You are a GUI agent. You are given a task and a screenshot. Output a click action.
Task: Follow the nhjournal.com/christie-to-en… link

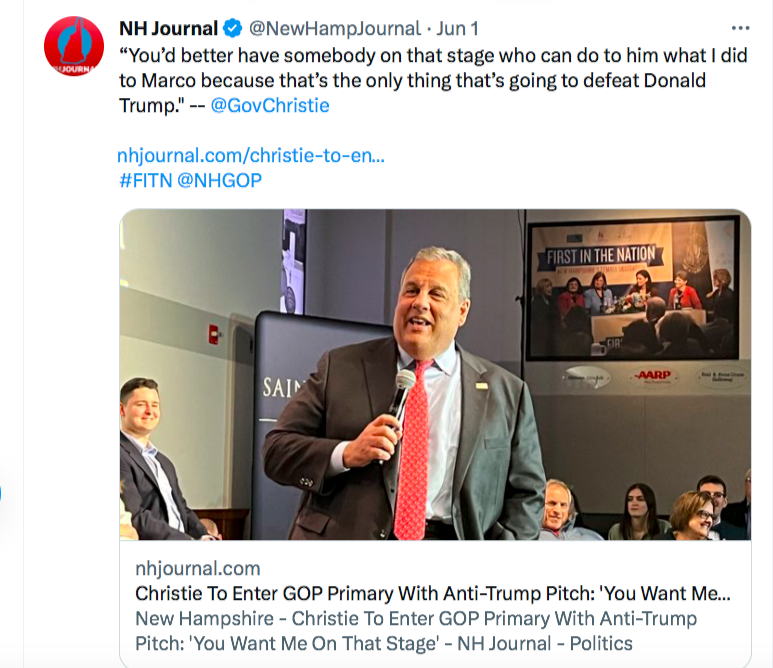251,155
